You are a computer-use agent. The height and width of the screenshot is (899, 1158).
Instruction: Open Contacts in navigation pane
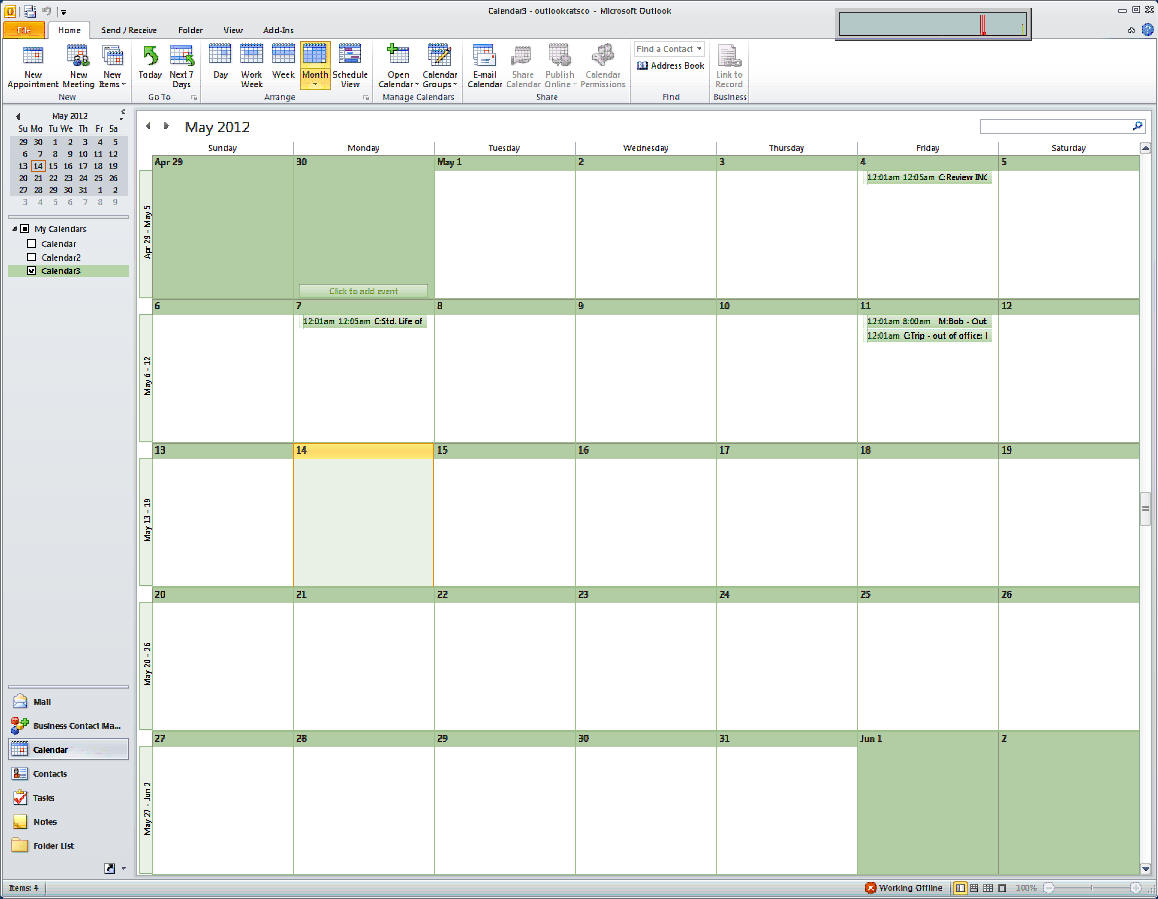[50, 774]
